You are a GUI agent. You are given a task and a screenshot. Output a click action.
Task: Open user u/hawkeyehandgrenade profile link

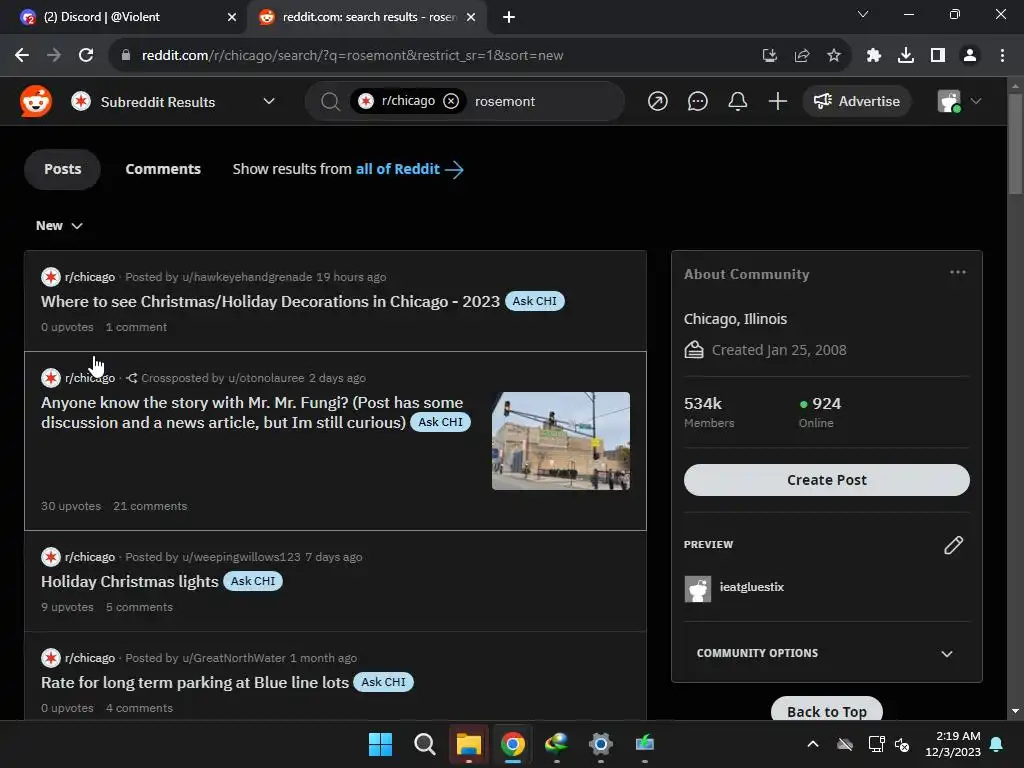coord(247,277)
